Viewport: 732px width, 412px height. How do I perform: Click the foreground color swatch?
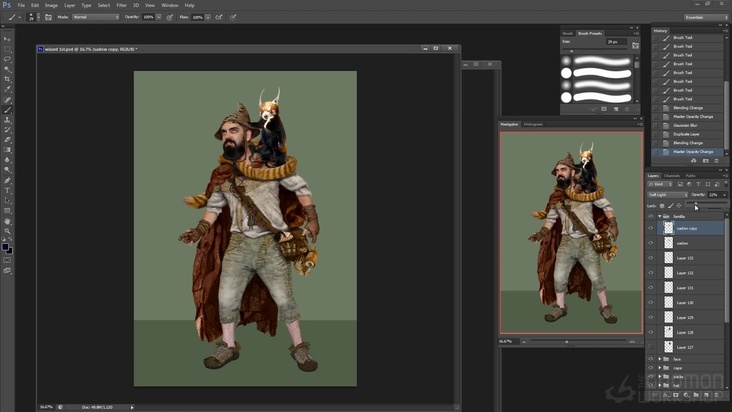tap(5, 246)
